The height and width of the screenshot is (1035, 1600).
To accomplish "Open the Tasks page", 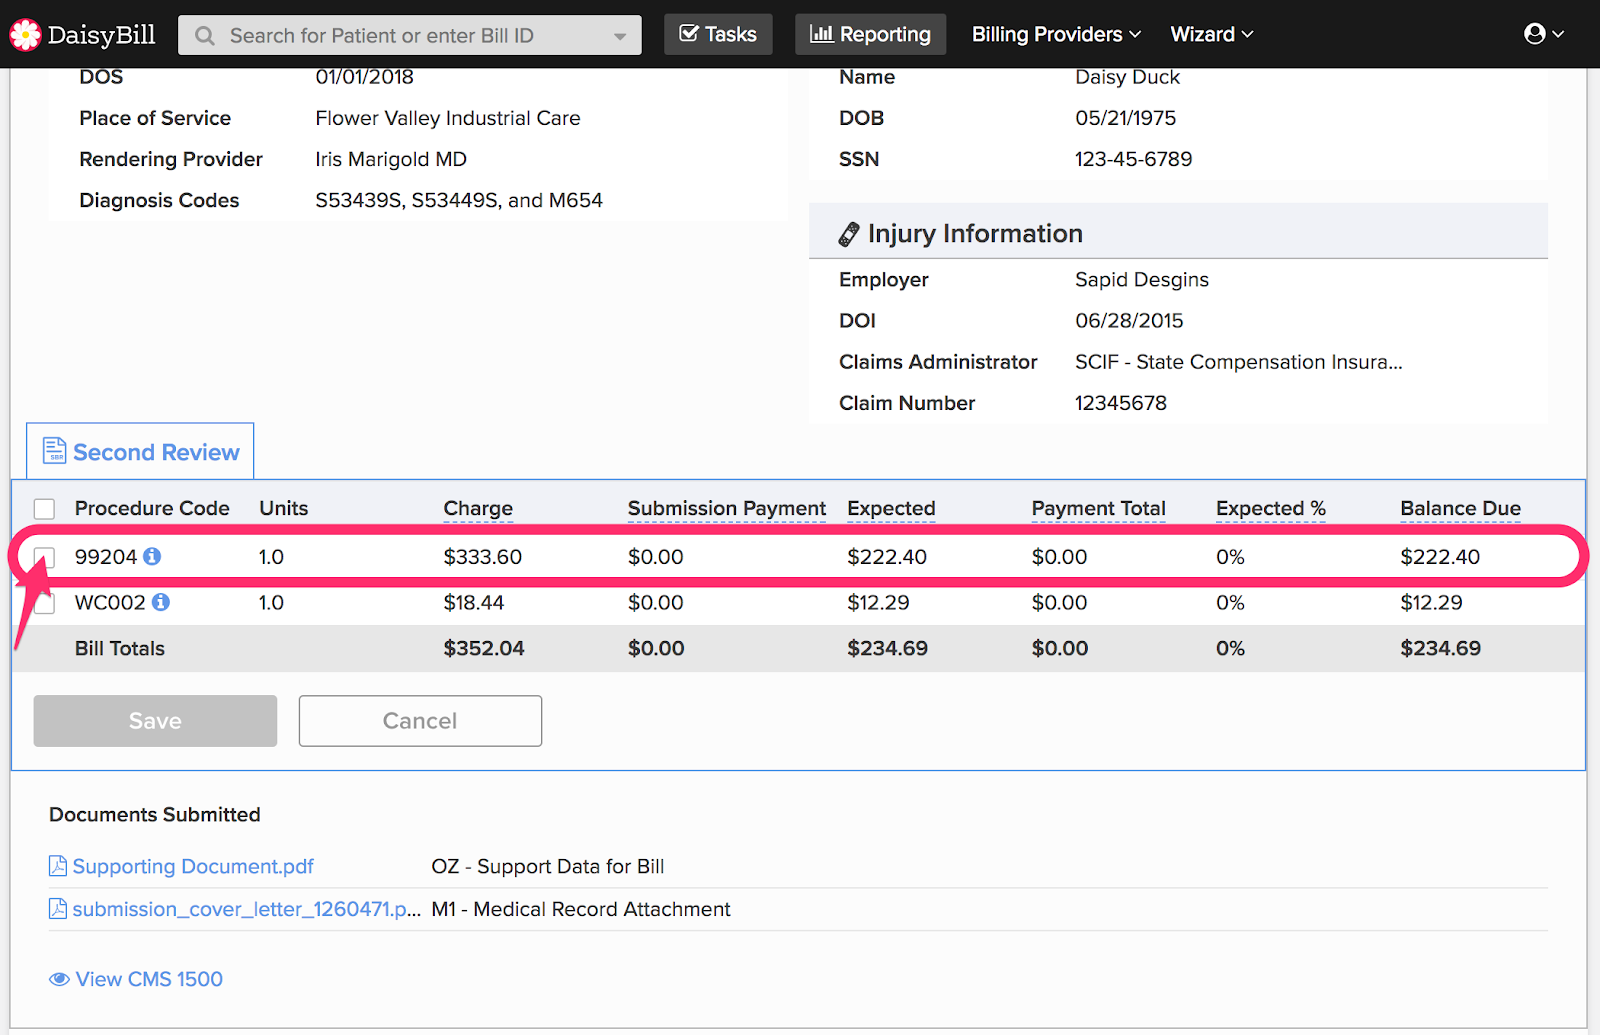I will click(718, 35).
